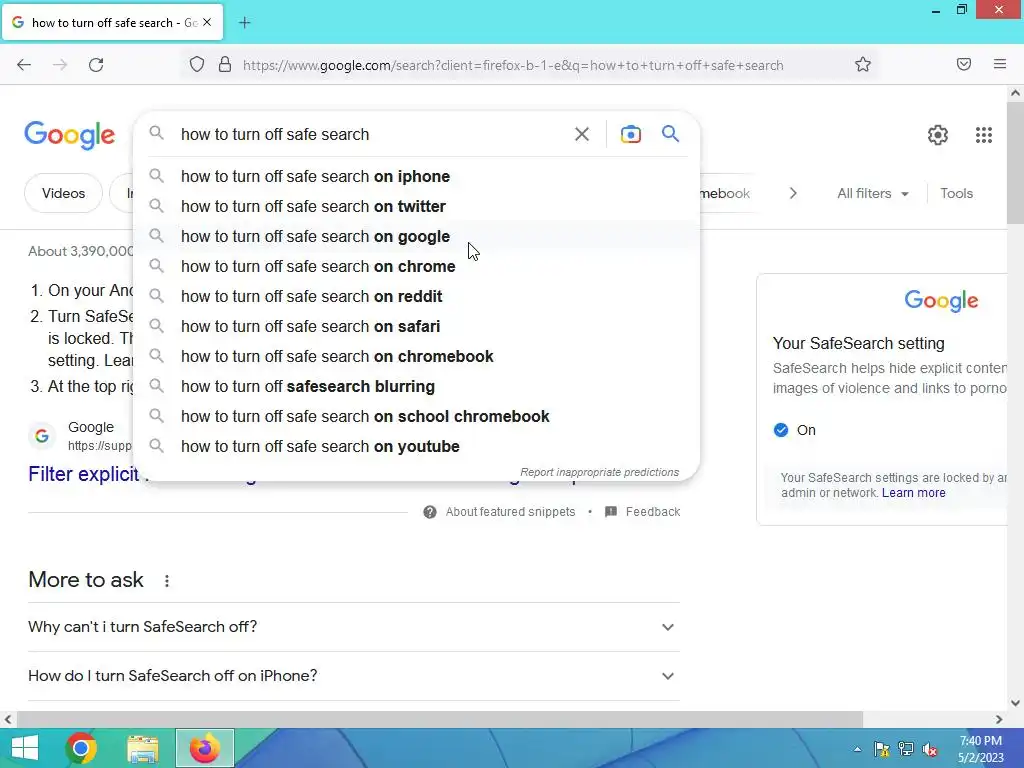Click the scroll down arrow on the vertical scrollbar
Viewport: 1024px width, 768px height.
1015,703
